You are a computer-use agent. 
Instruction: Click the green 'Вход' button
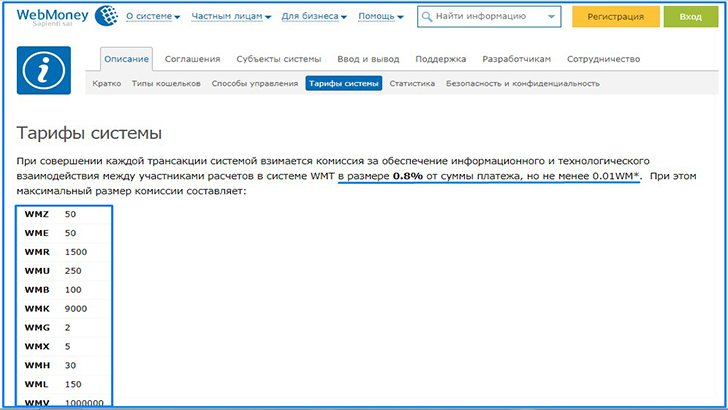[x=690, y=17]
